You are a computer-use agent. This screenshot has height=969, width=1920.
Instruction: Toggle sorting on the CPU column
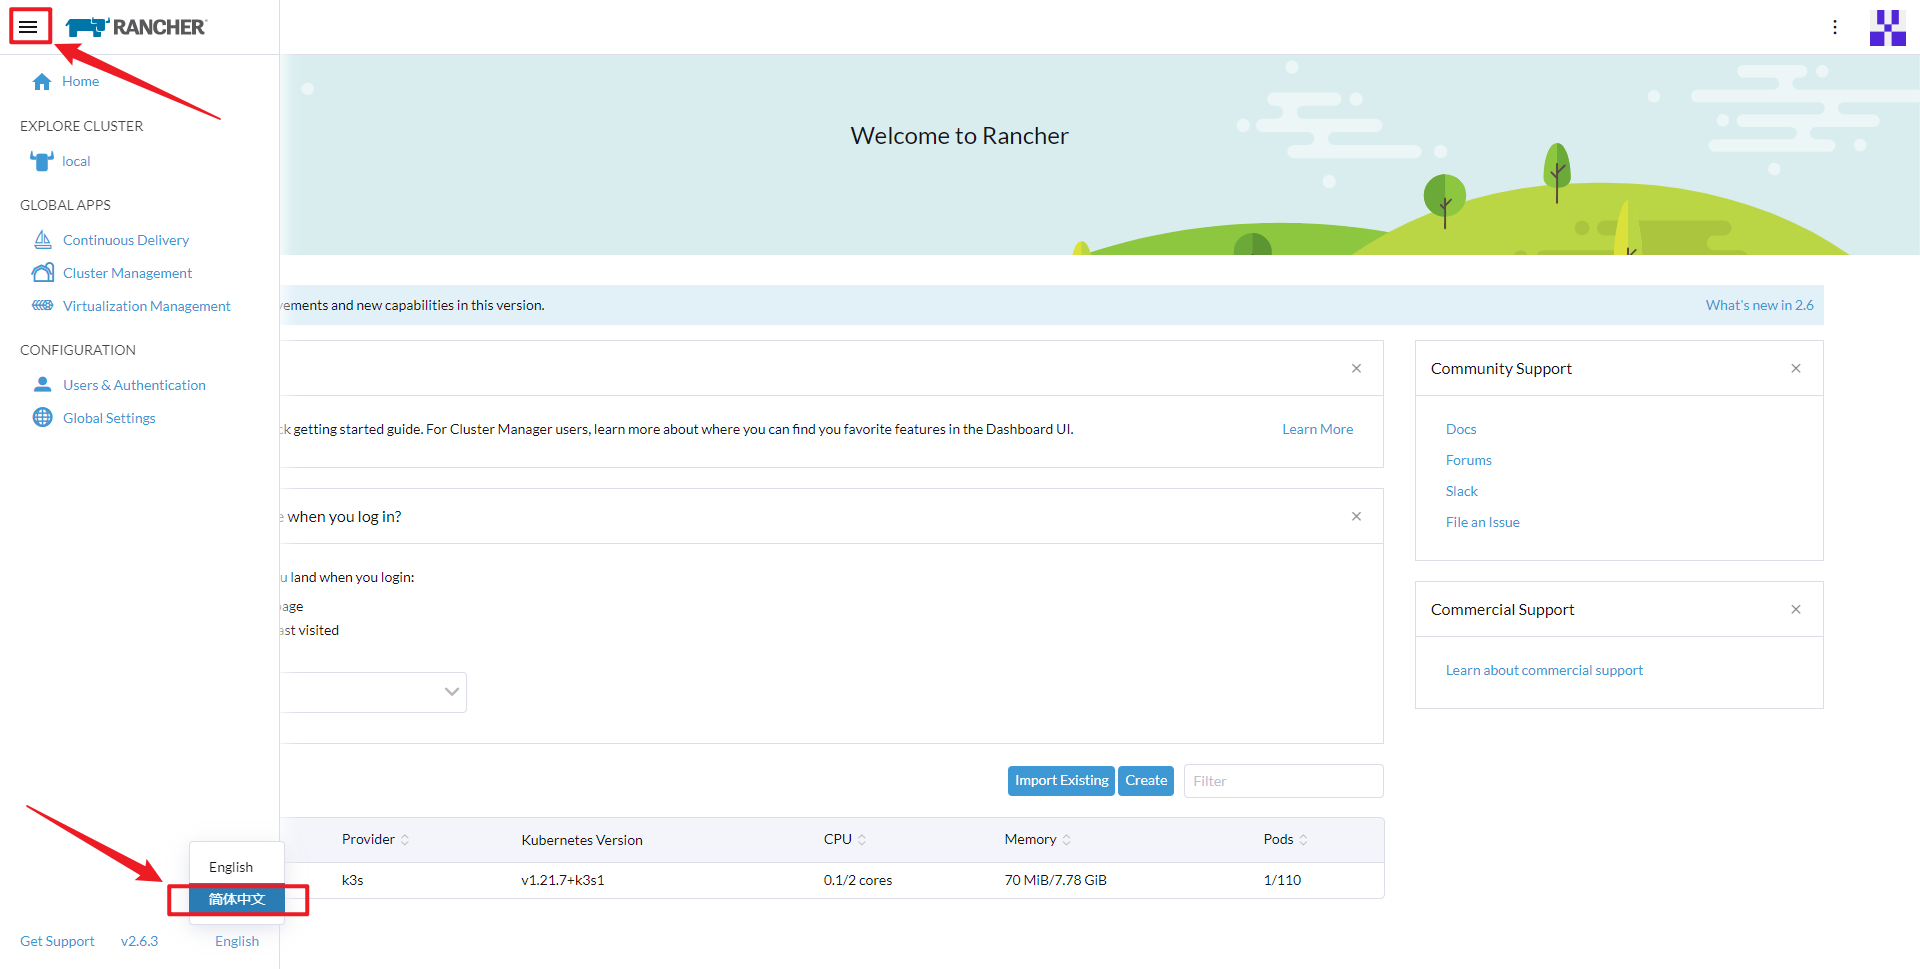pyautogui.click(x=843, y=839)
